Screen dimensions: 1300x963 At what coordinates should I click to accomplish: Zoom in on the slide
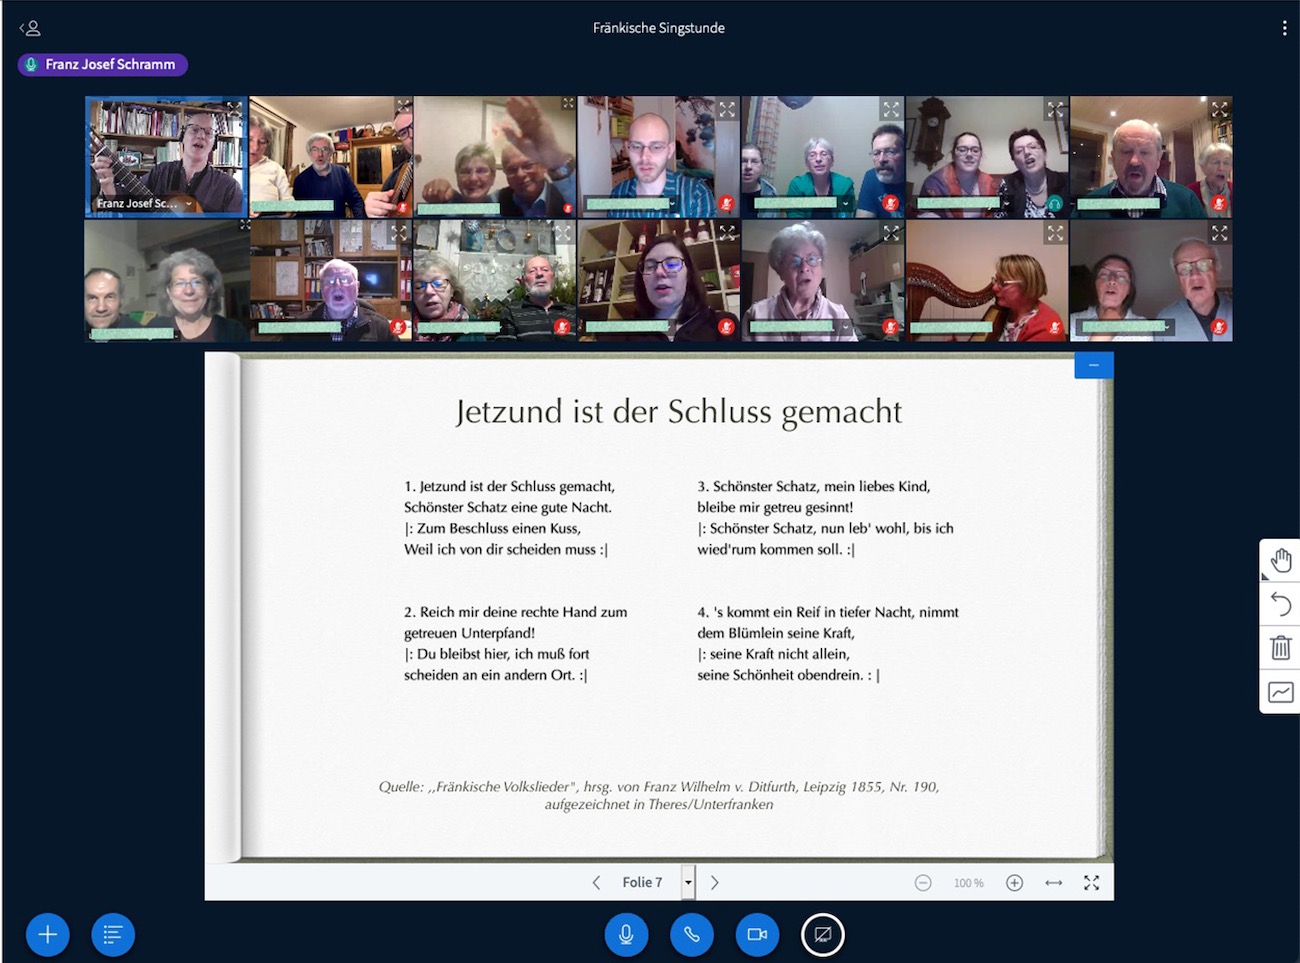[1014, 882]
